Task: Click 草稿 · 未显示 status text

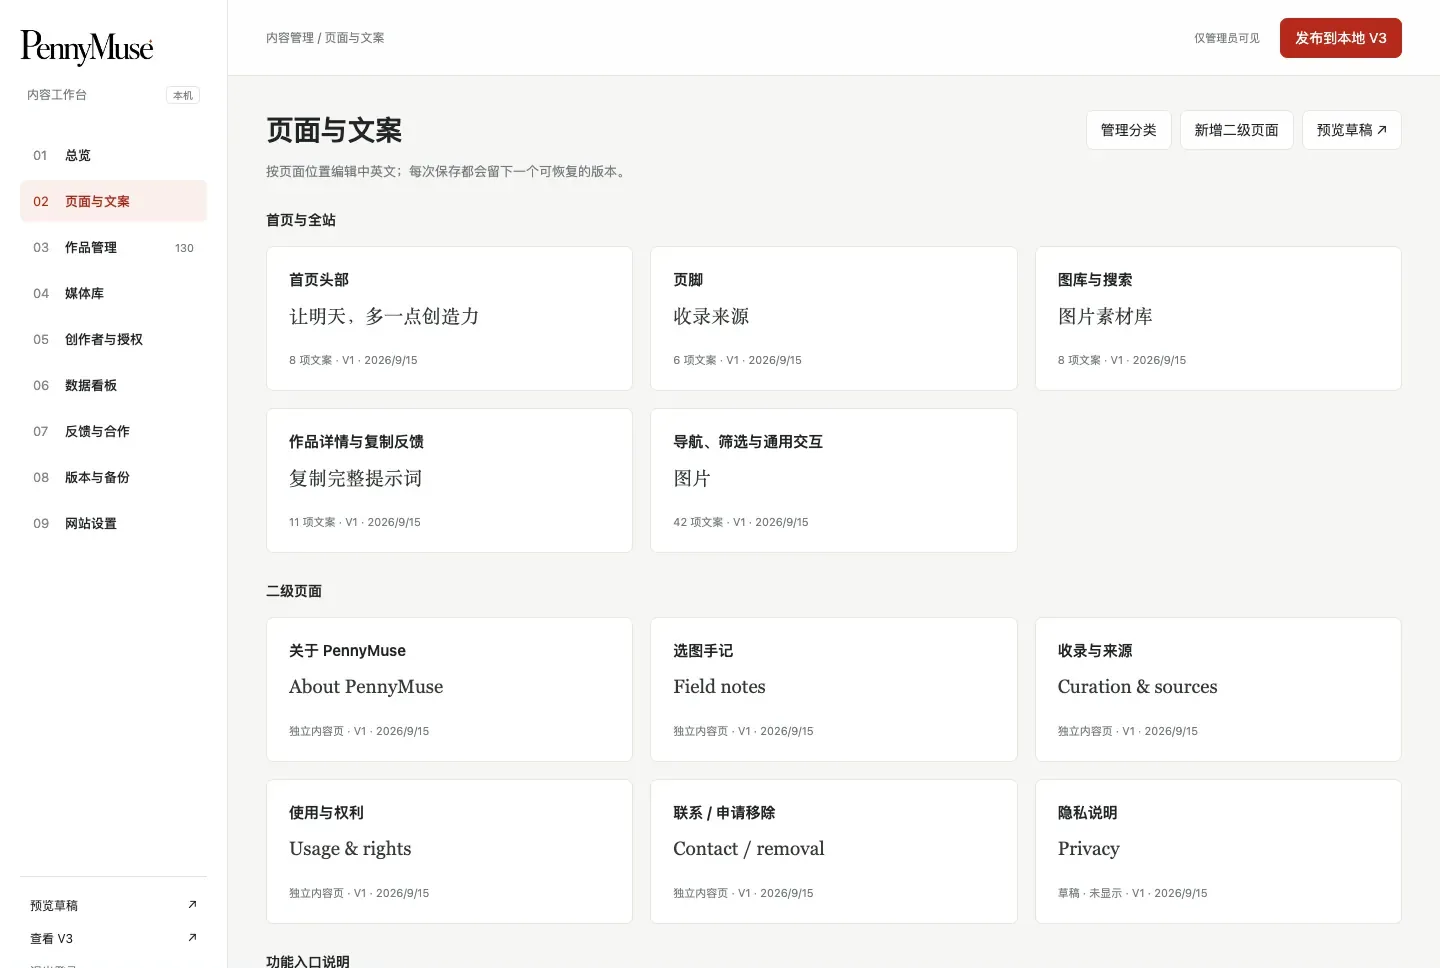Action: (1090, 893)
